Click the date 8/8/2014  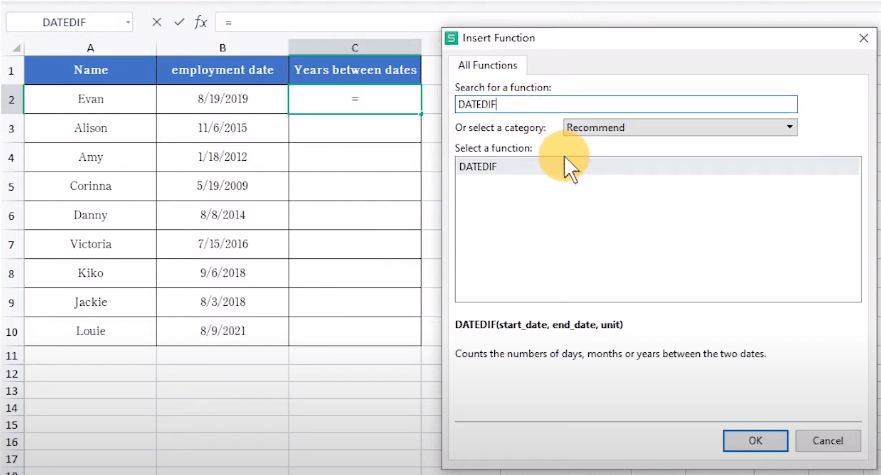[222, 215]
